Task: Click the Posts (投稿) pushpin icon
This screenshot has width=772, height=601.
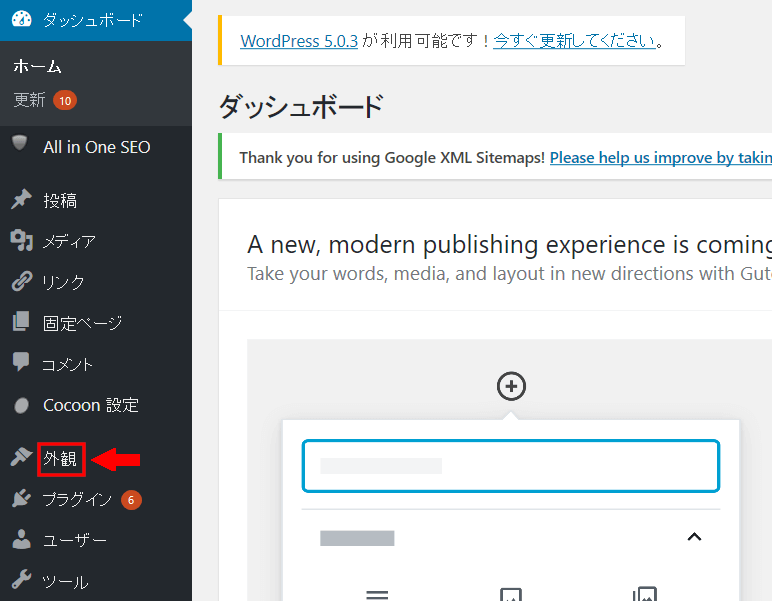Action: 21,200
